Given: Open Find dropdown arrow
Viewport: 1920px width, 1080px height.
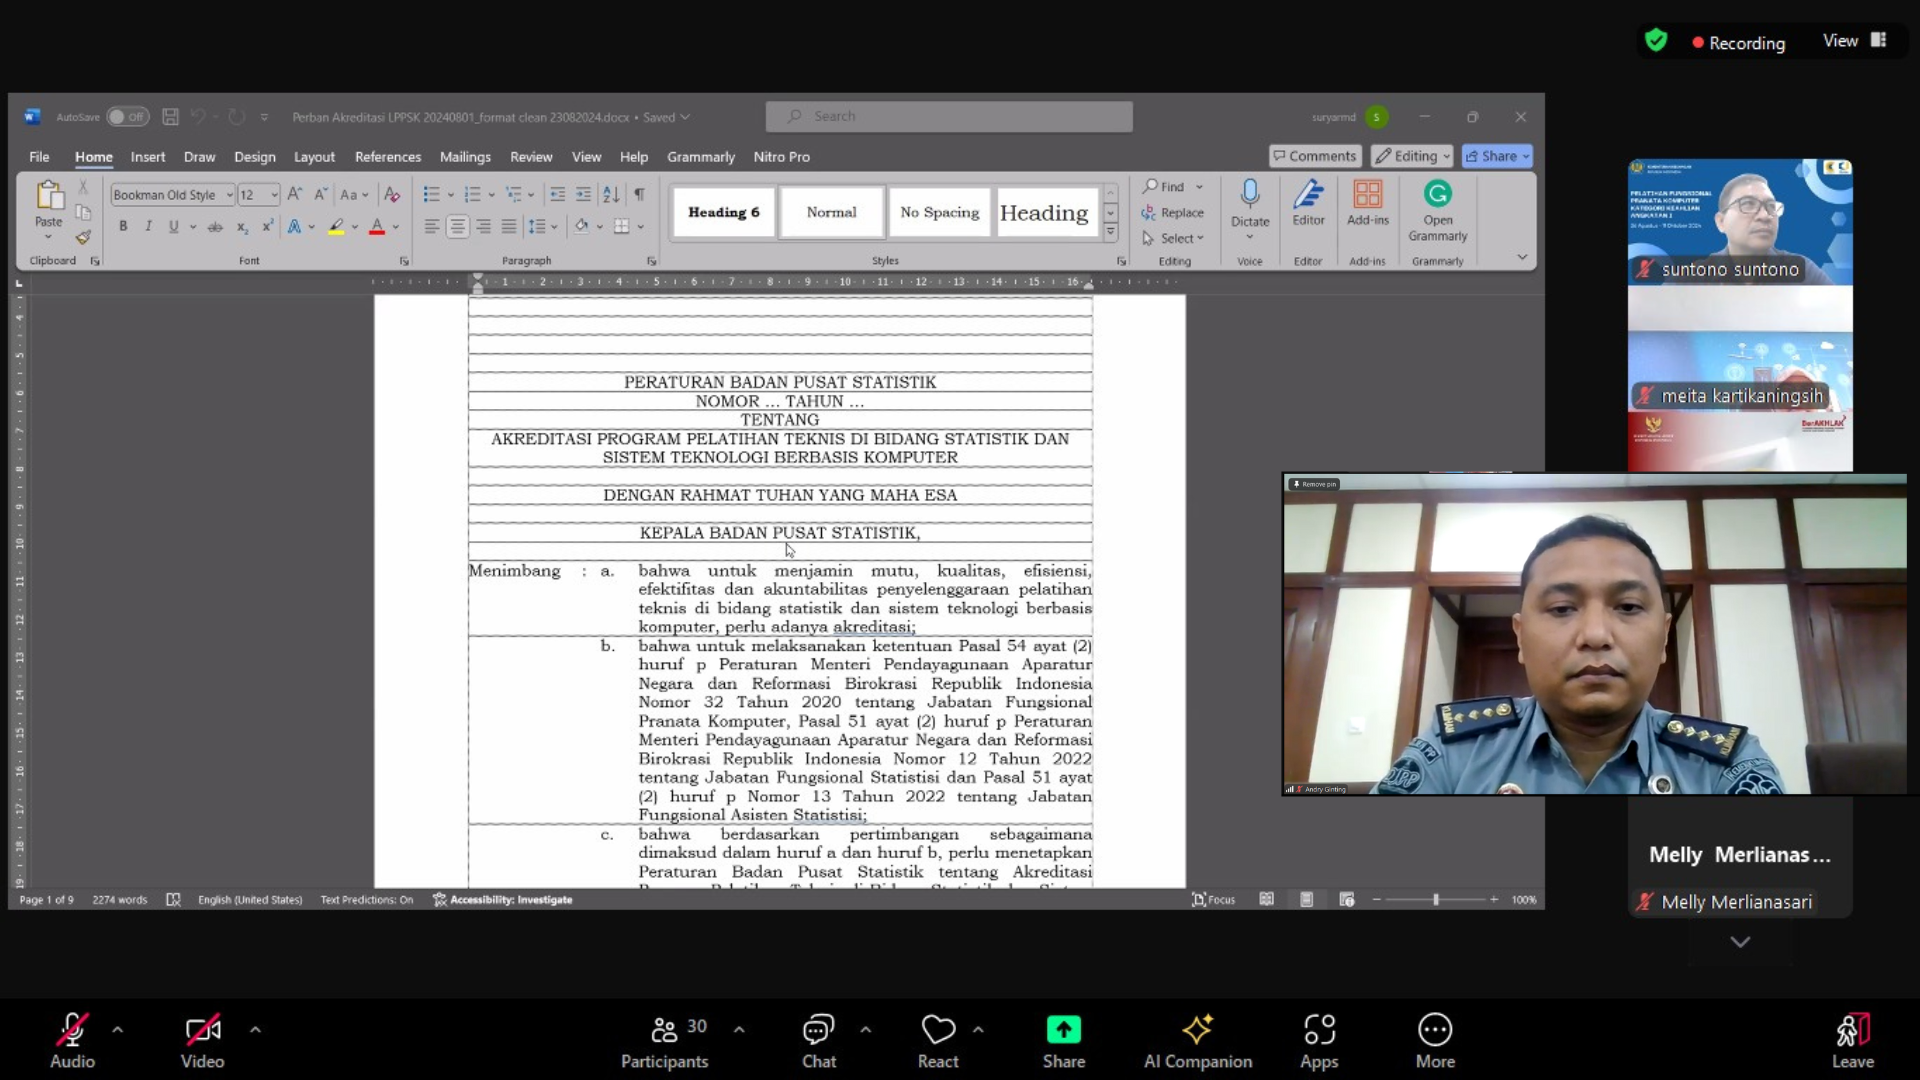Looking at the screenshot, I should (1199, 187).
